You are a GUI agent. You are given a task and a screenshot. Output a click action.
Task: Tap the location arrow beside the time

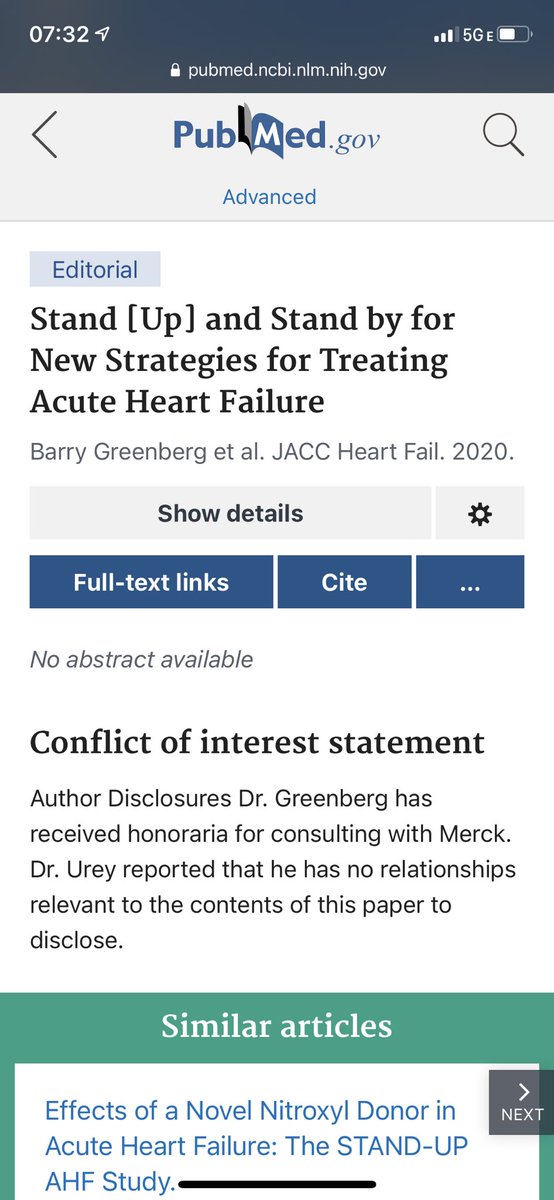pos(103,35)
